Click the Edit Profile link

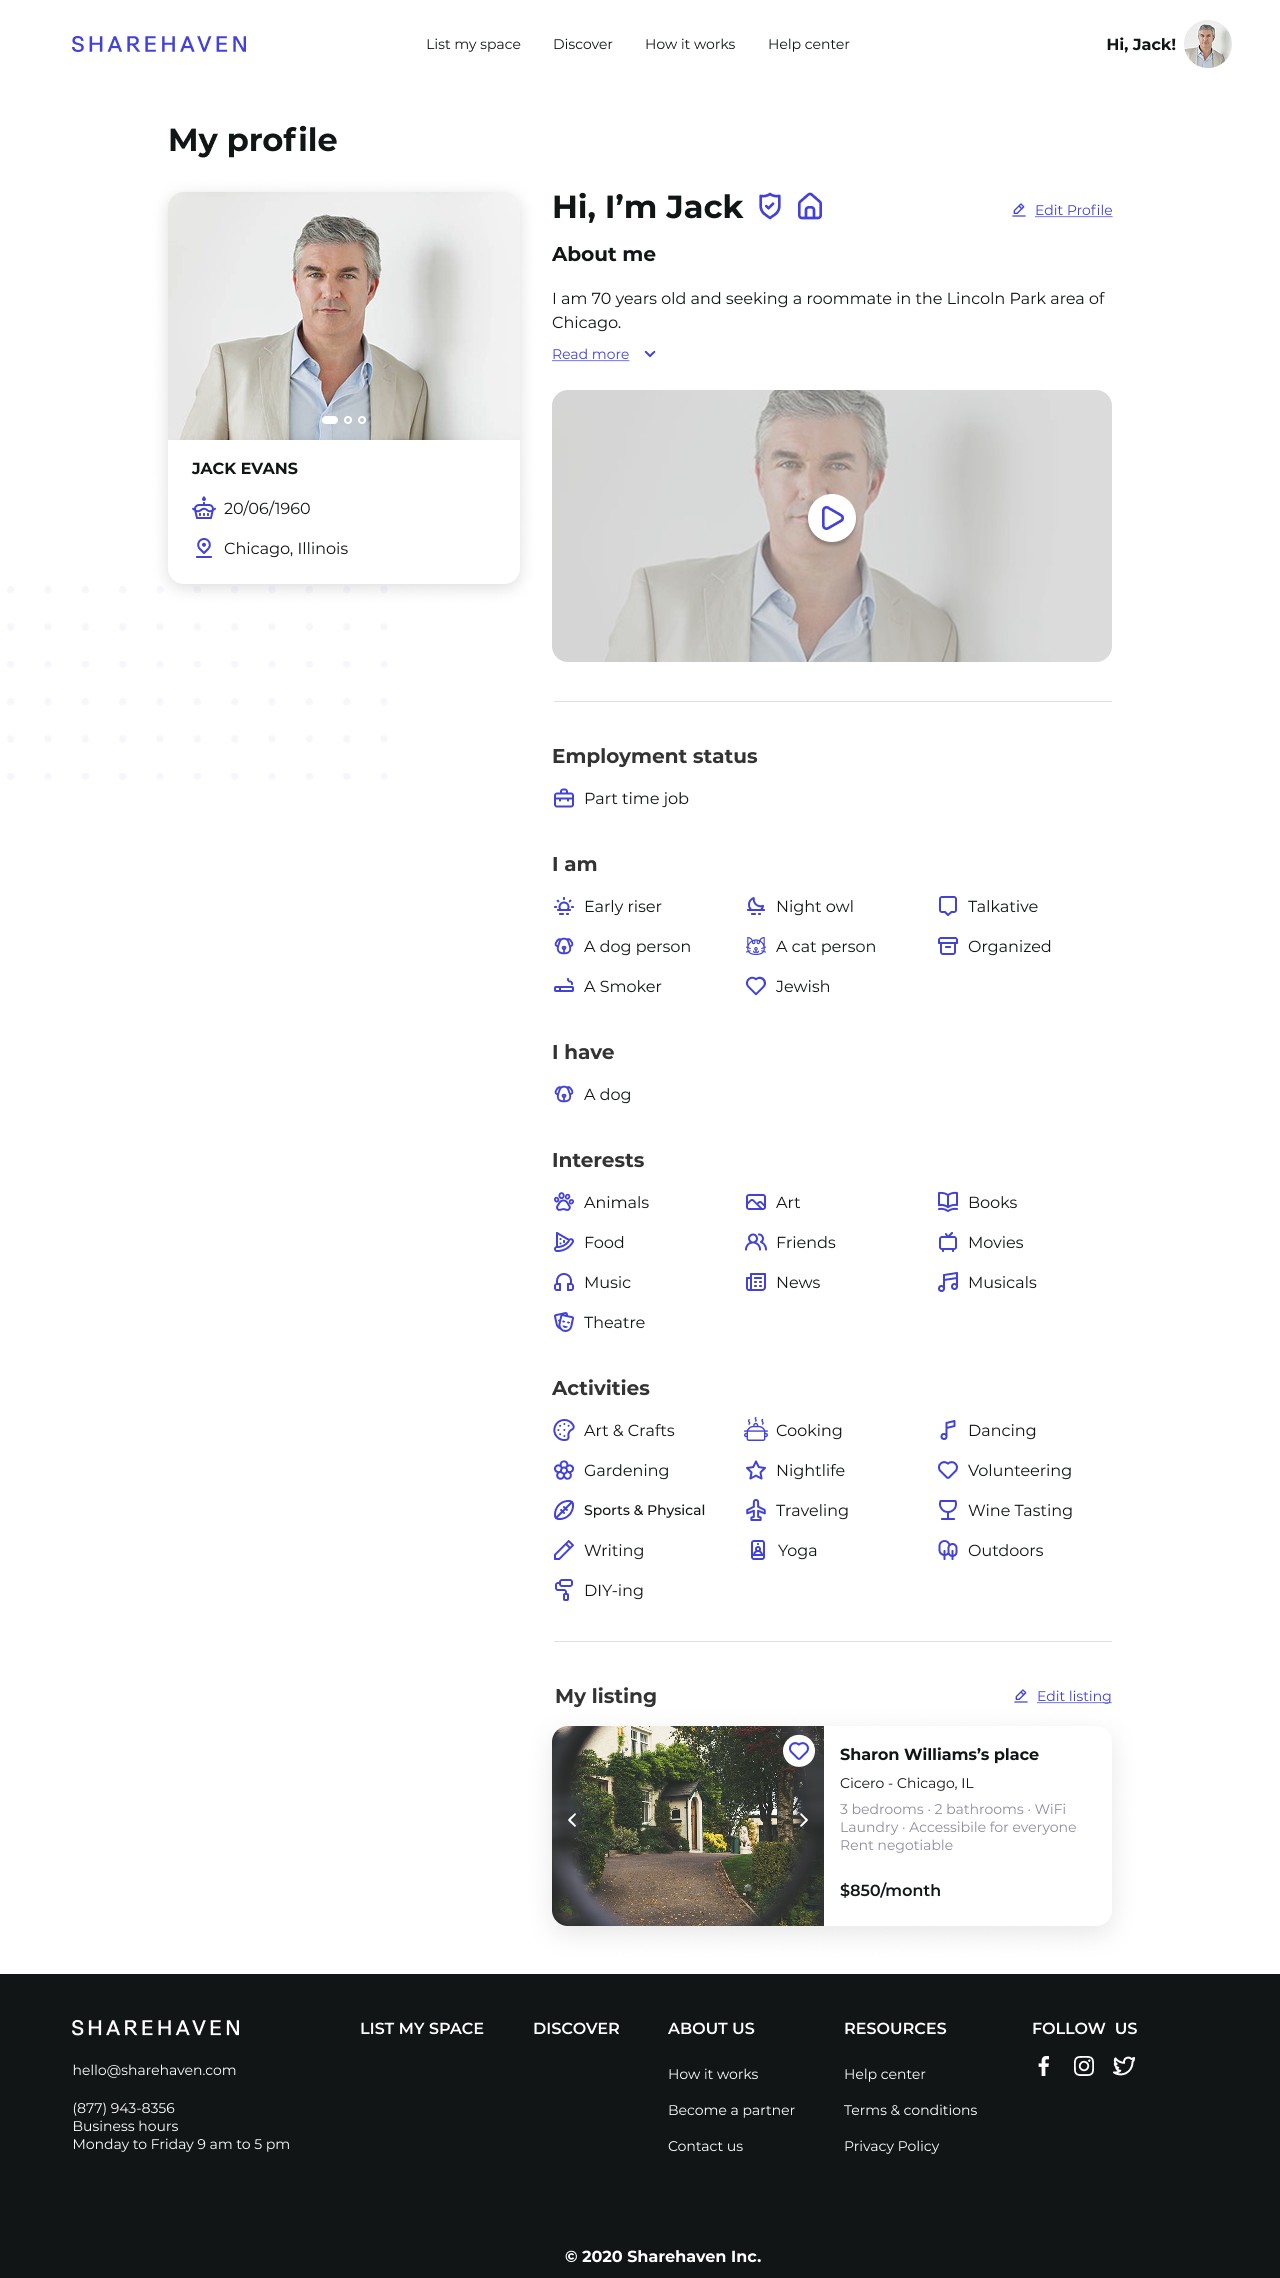(1062, 210)
